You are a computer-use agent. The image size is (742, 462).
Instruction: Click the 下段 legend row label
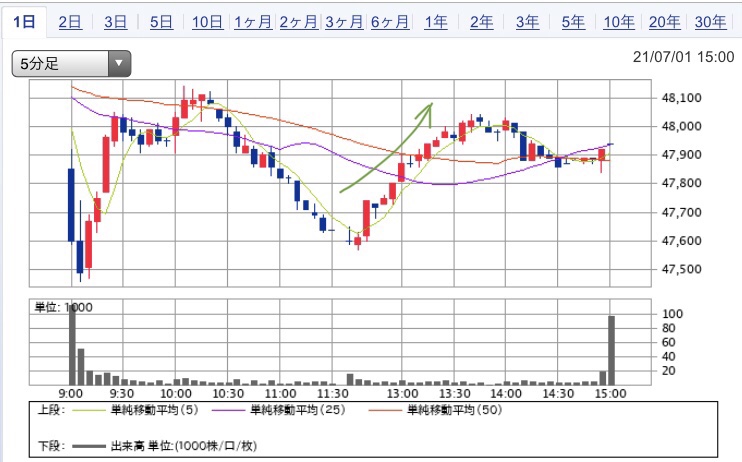coord(51,446)
